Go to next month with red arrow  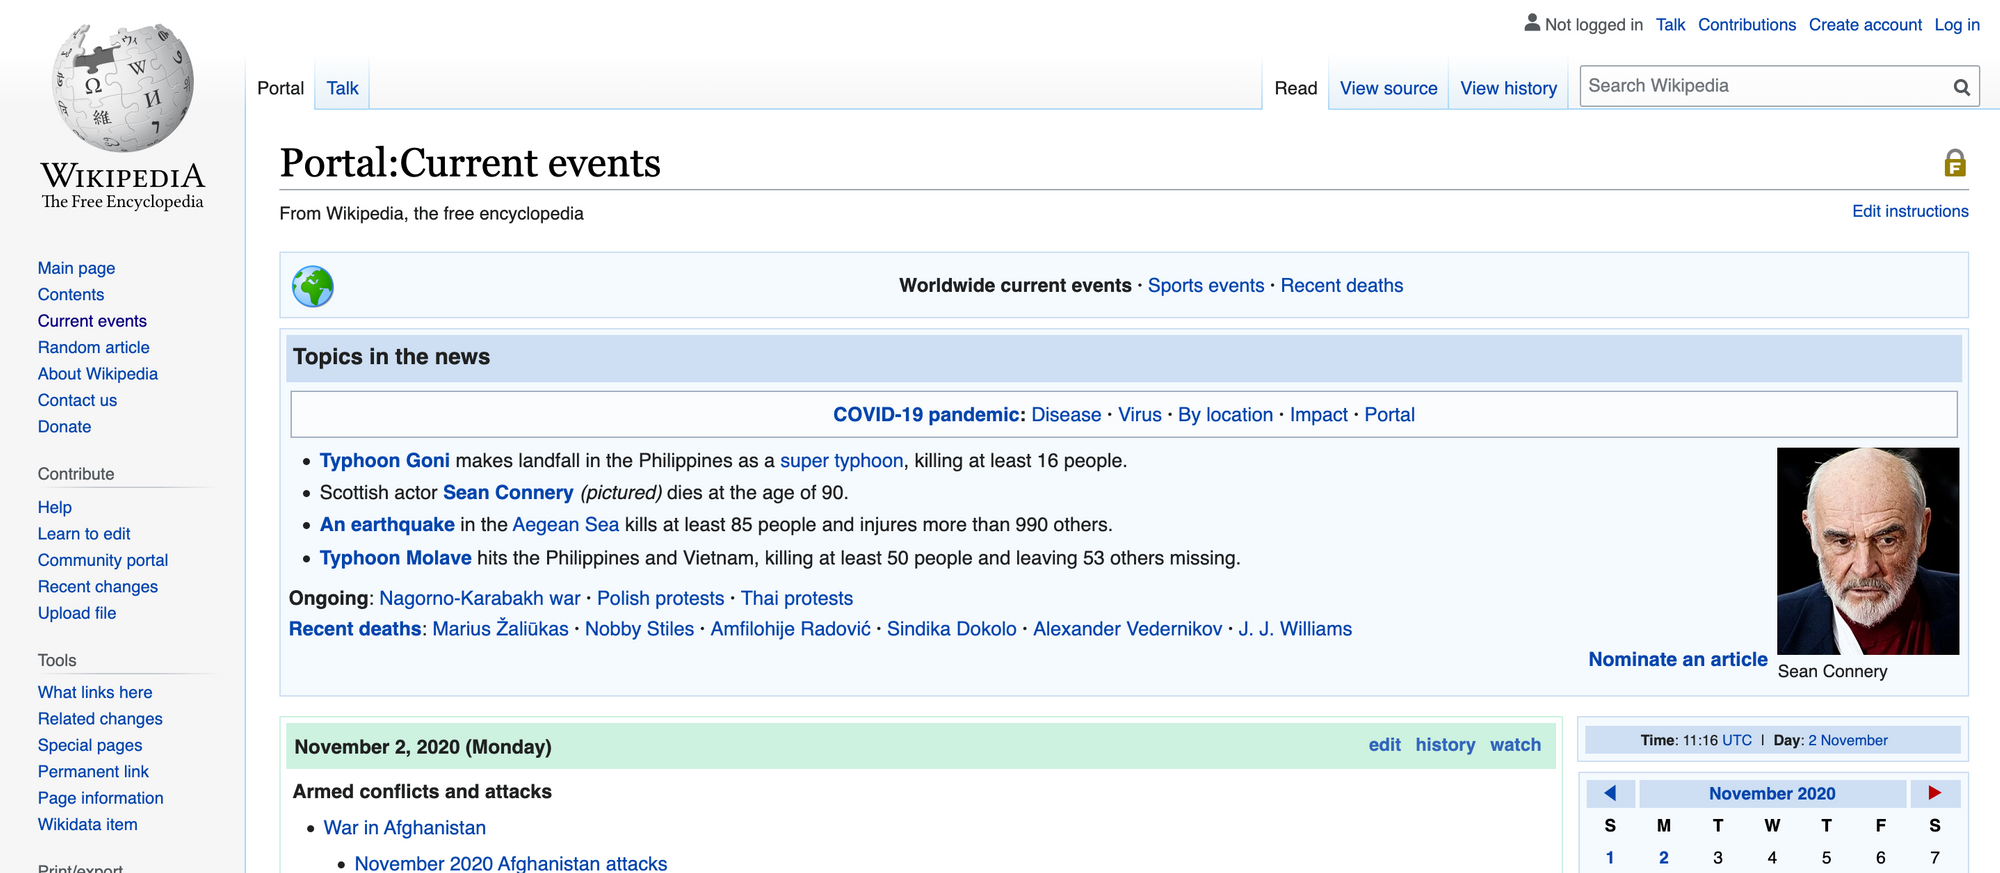click(x=1935, y=793)
